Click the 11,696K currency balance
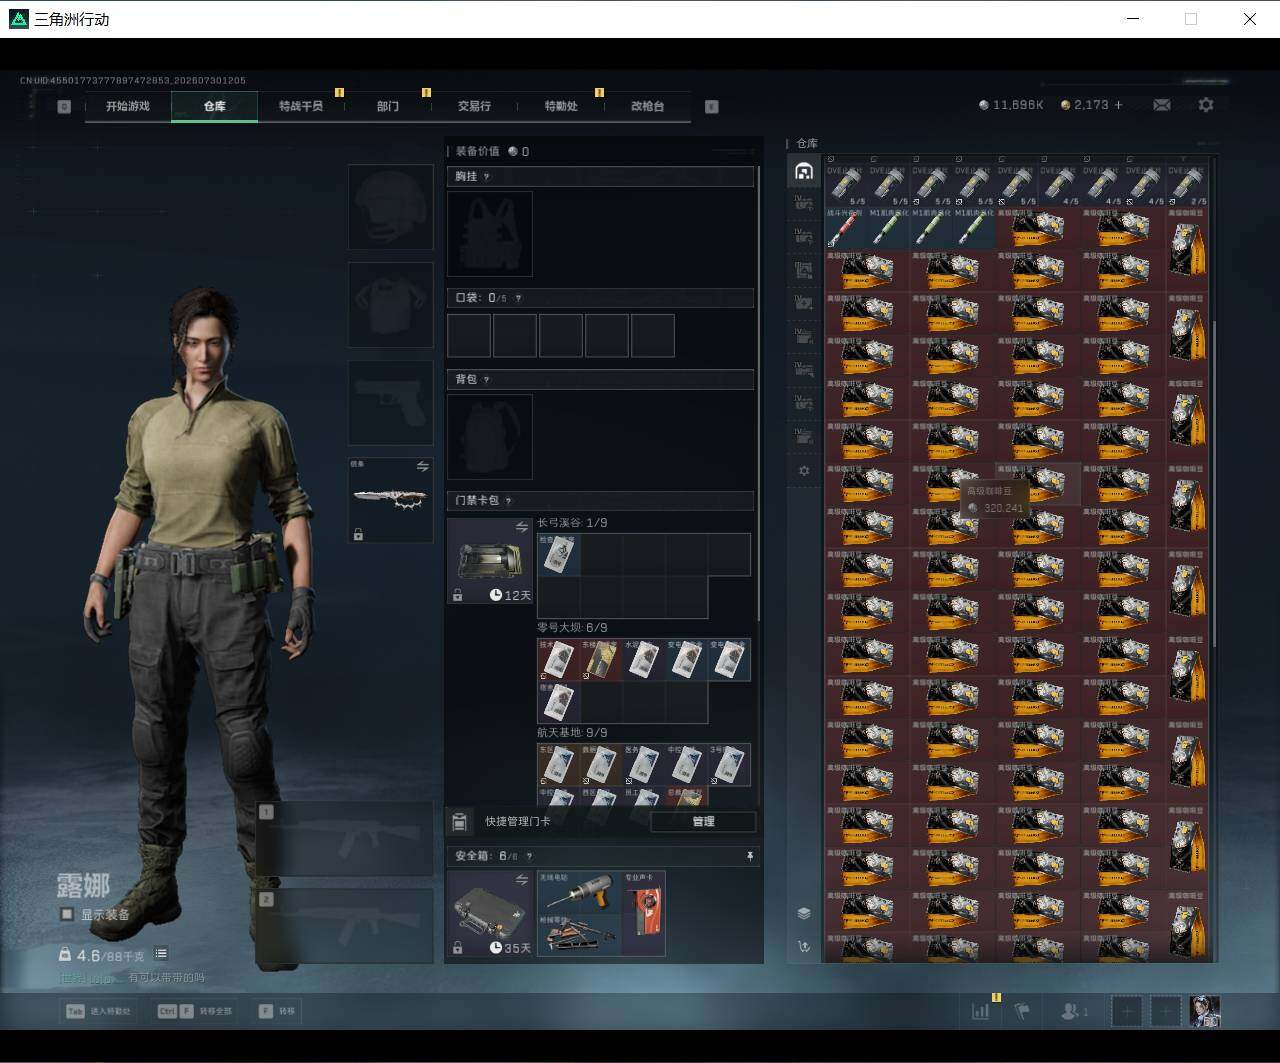This screenshot has height=1063, width=1280. [1011, 105]
